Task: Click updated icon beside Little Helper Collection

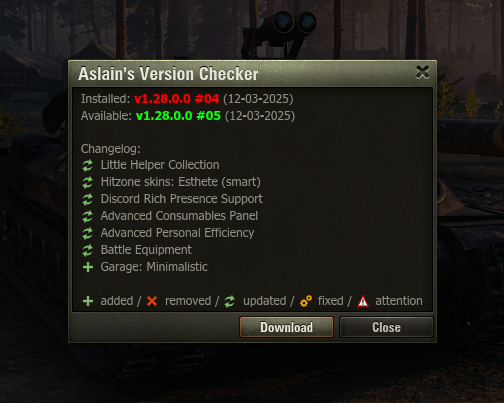Action: coord(88,165)
